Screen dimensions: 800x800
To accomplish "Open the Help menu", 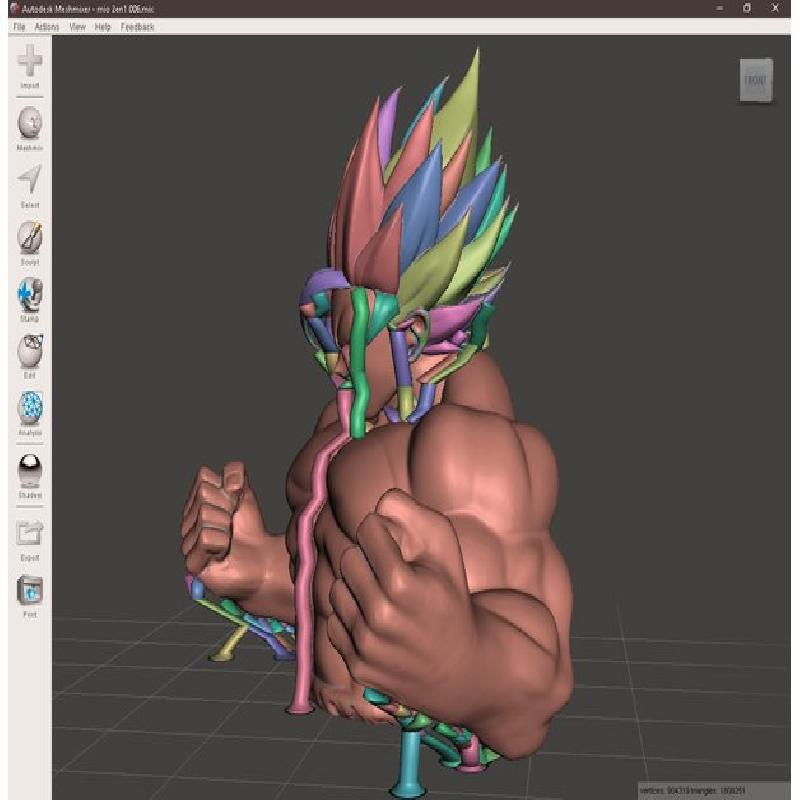I will (103, 27).
